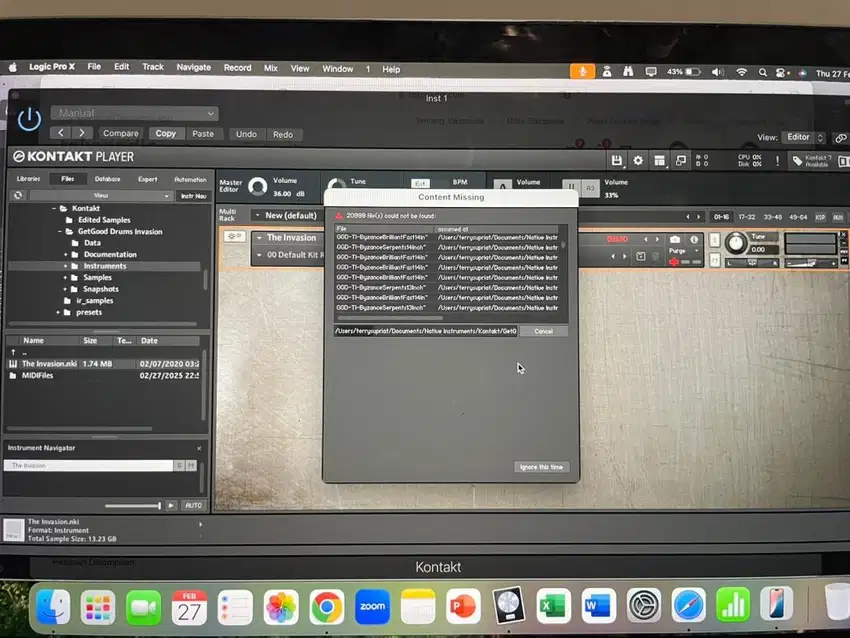850x638 pixels.
Task: Open Kontakt options gear icon
Action: click(638, 160)
